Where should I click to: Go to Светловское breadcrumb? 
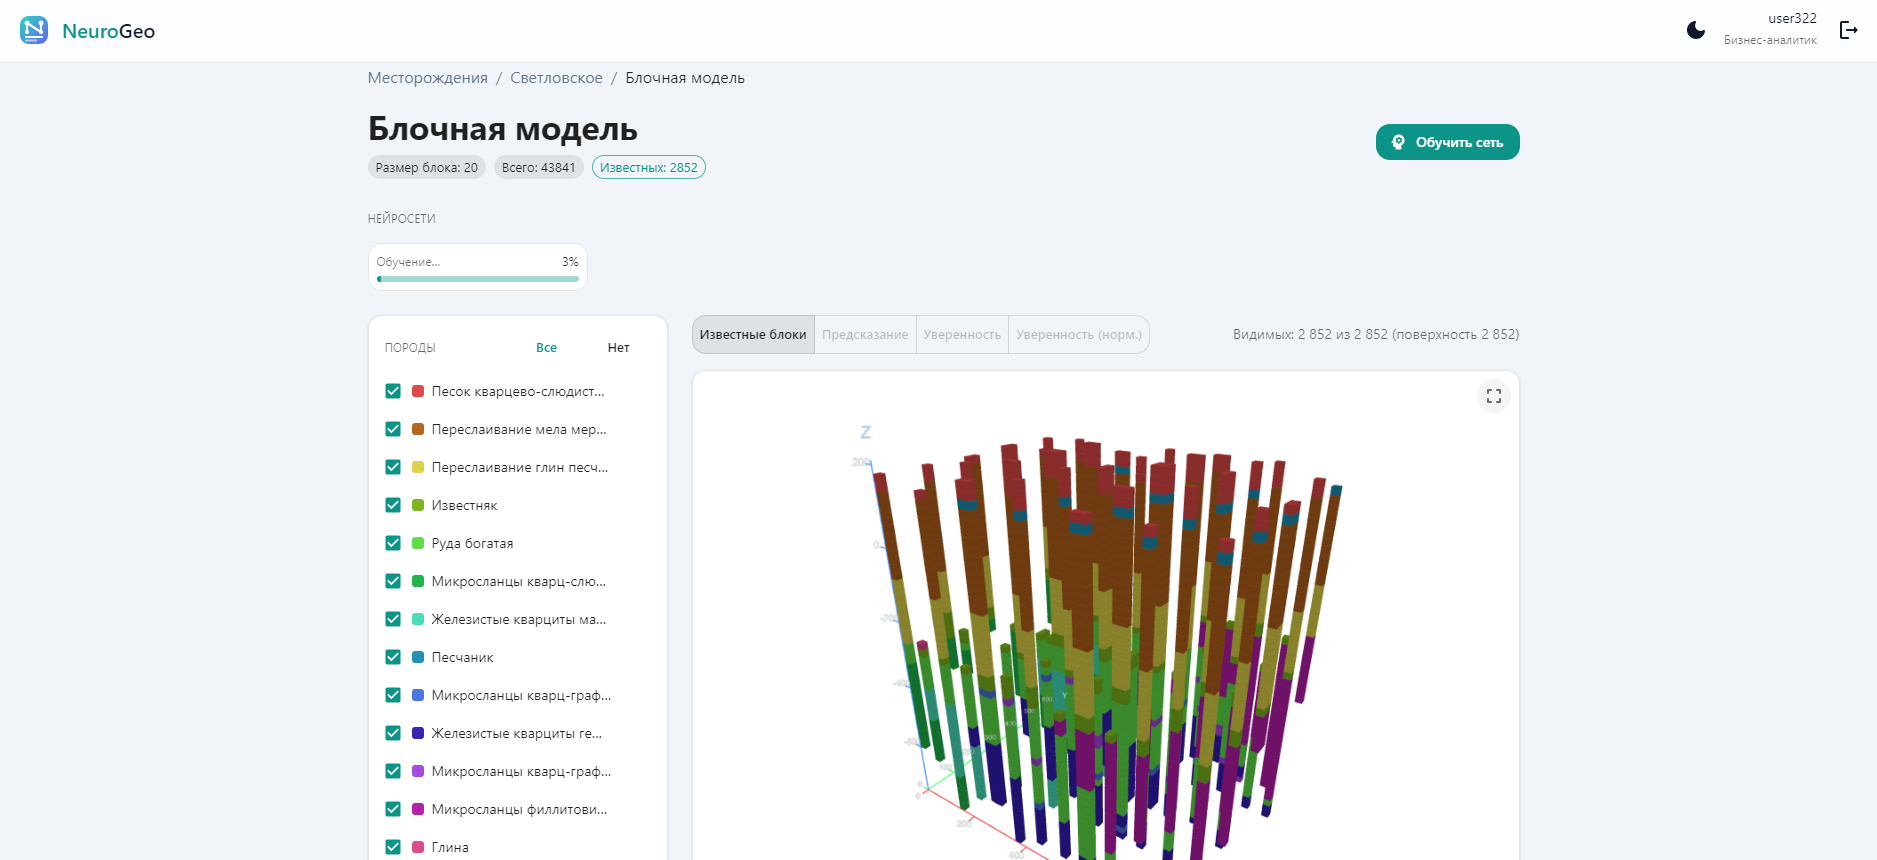point(556,78)
